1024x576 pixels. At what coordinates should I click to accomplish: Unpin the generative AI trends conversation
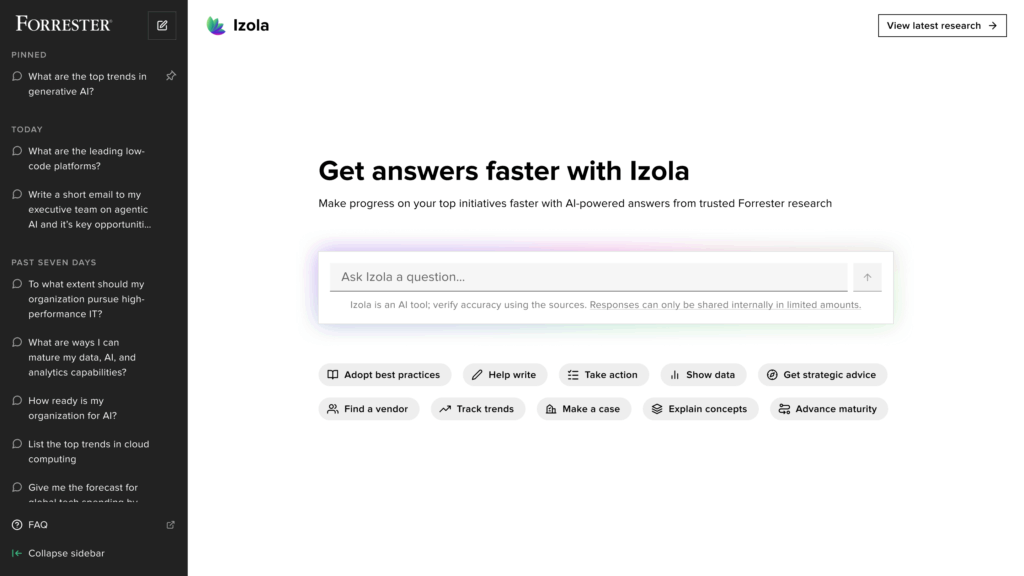point(171,76)
